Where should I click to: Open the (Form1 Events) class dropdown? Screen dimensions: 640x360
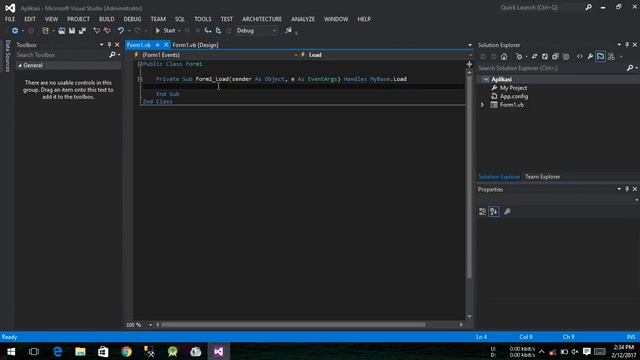(216, 55)
